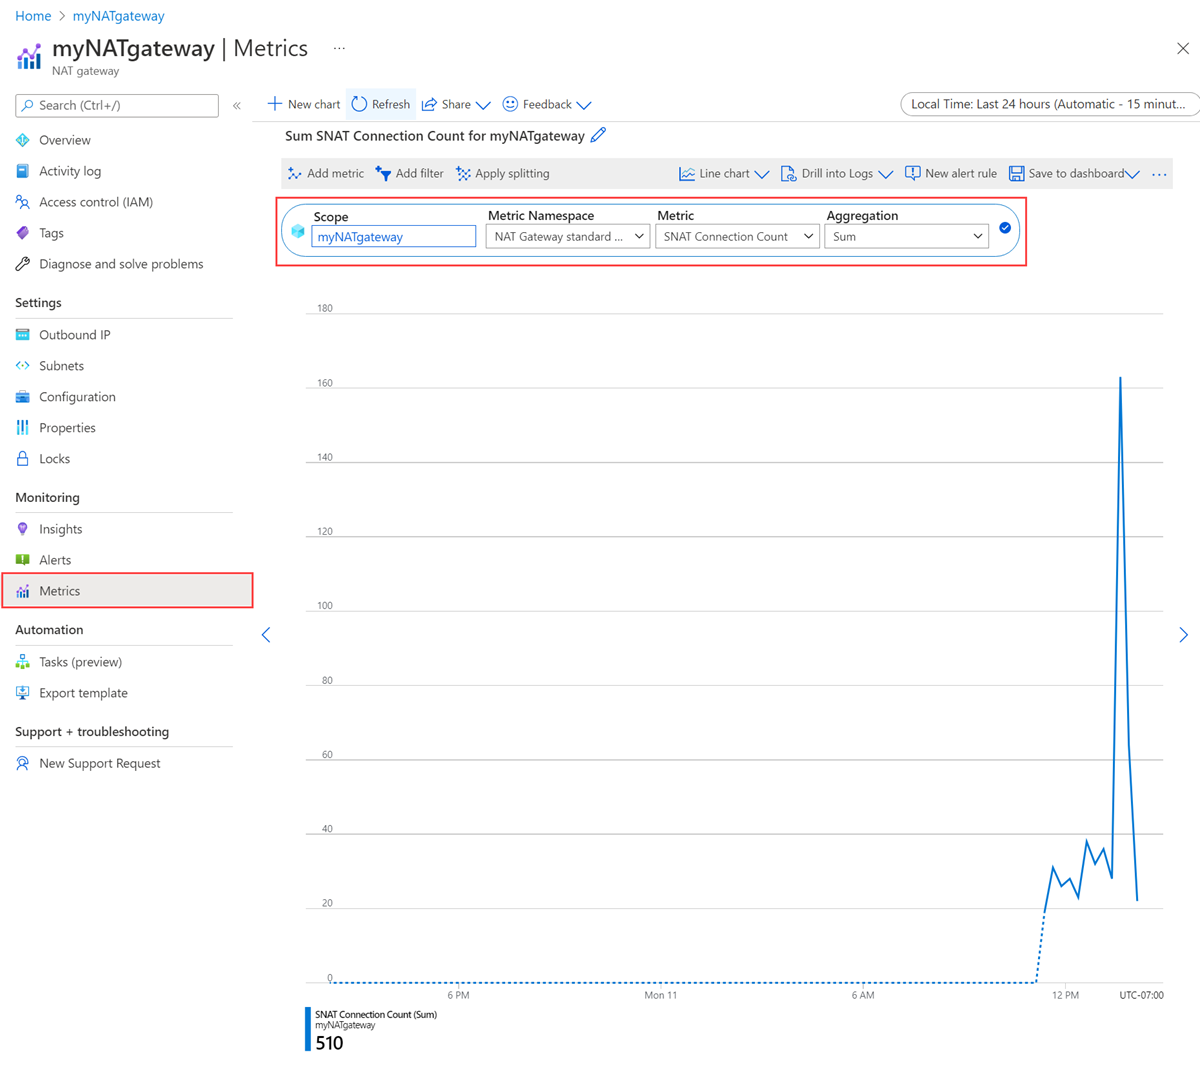Screen dimensions: 1200x1087
Task: Click the Add filter icon
Action: pos(383,173)
